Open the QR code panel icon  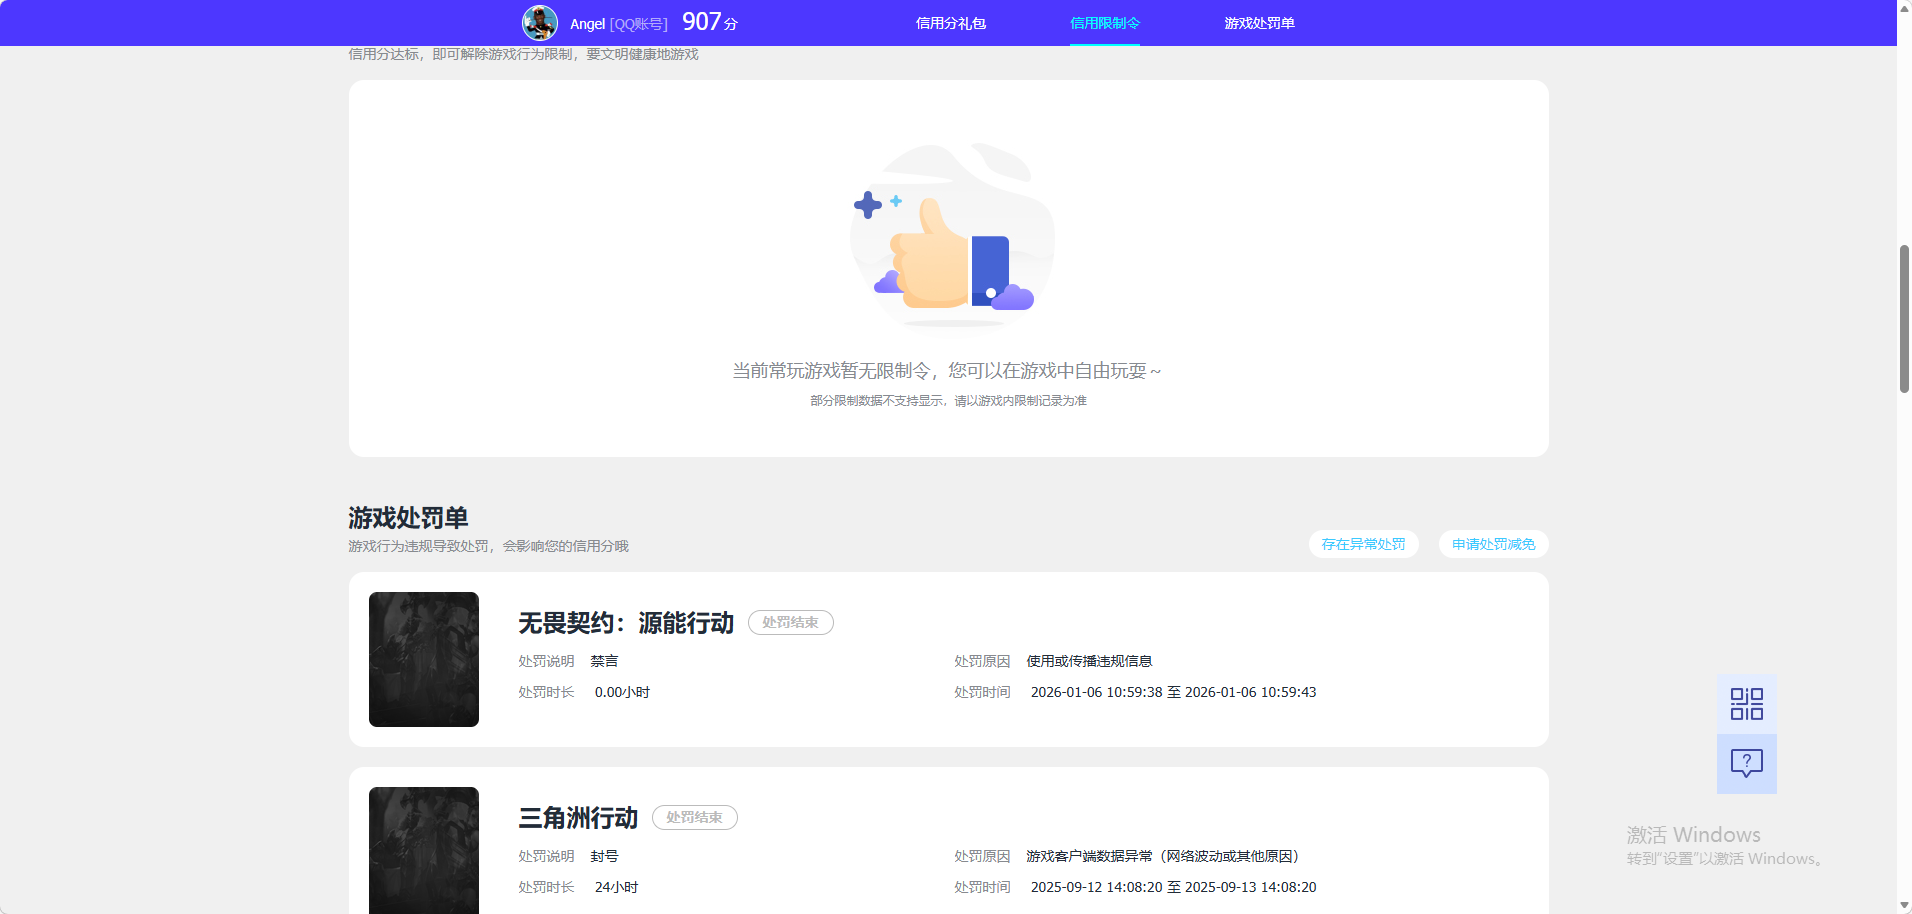(1746, 703)
